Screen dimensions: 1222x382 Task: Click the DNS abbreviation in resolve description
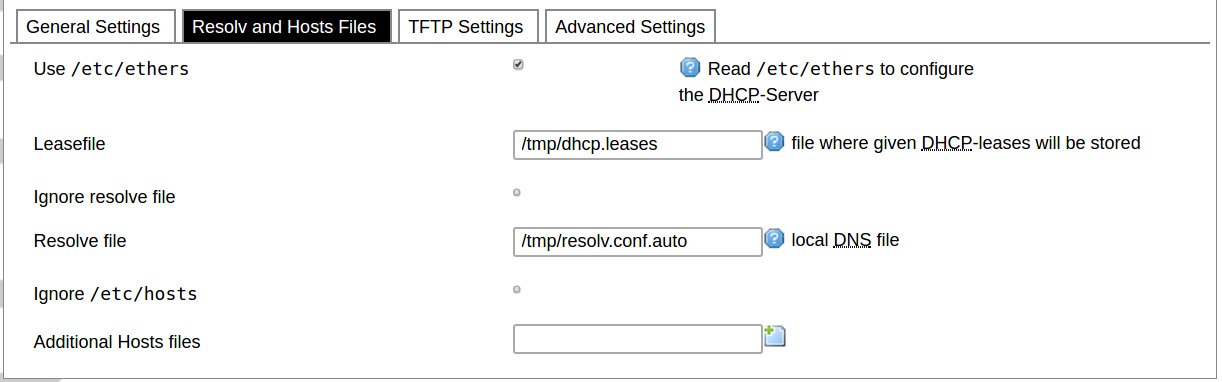pyautogui.click(x=853, y=240)
